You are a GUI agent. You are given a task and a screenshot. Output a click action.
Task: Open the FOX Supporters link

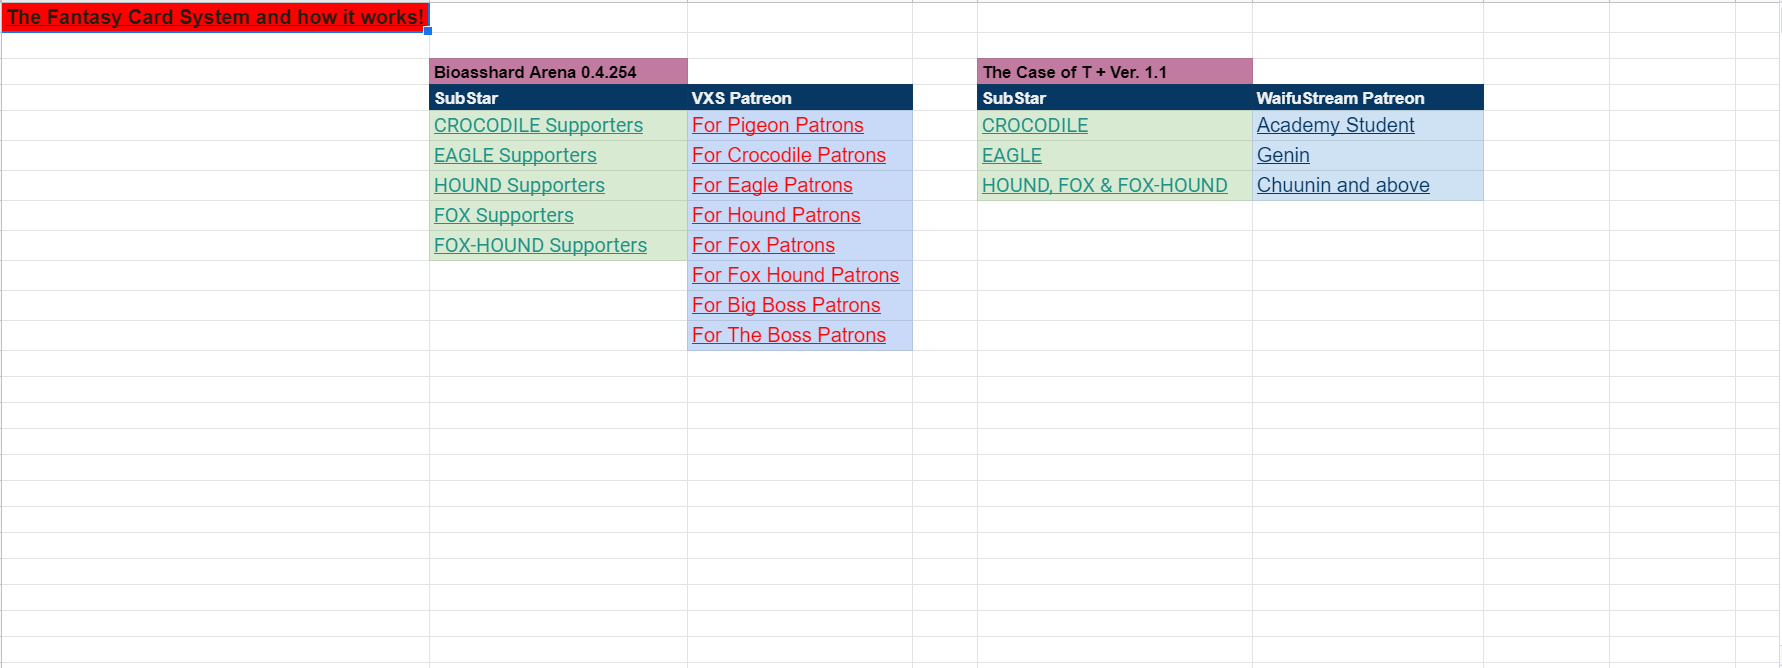coord(503,216)
